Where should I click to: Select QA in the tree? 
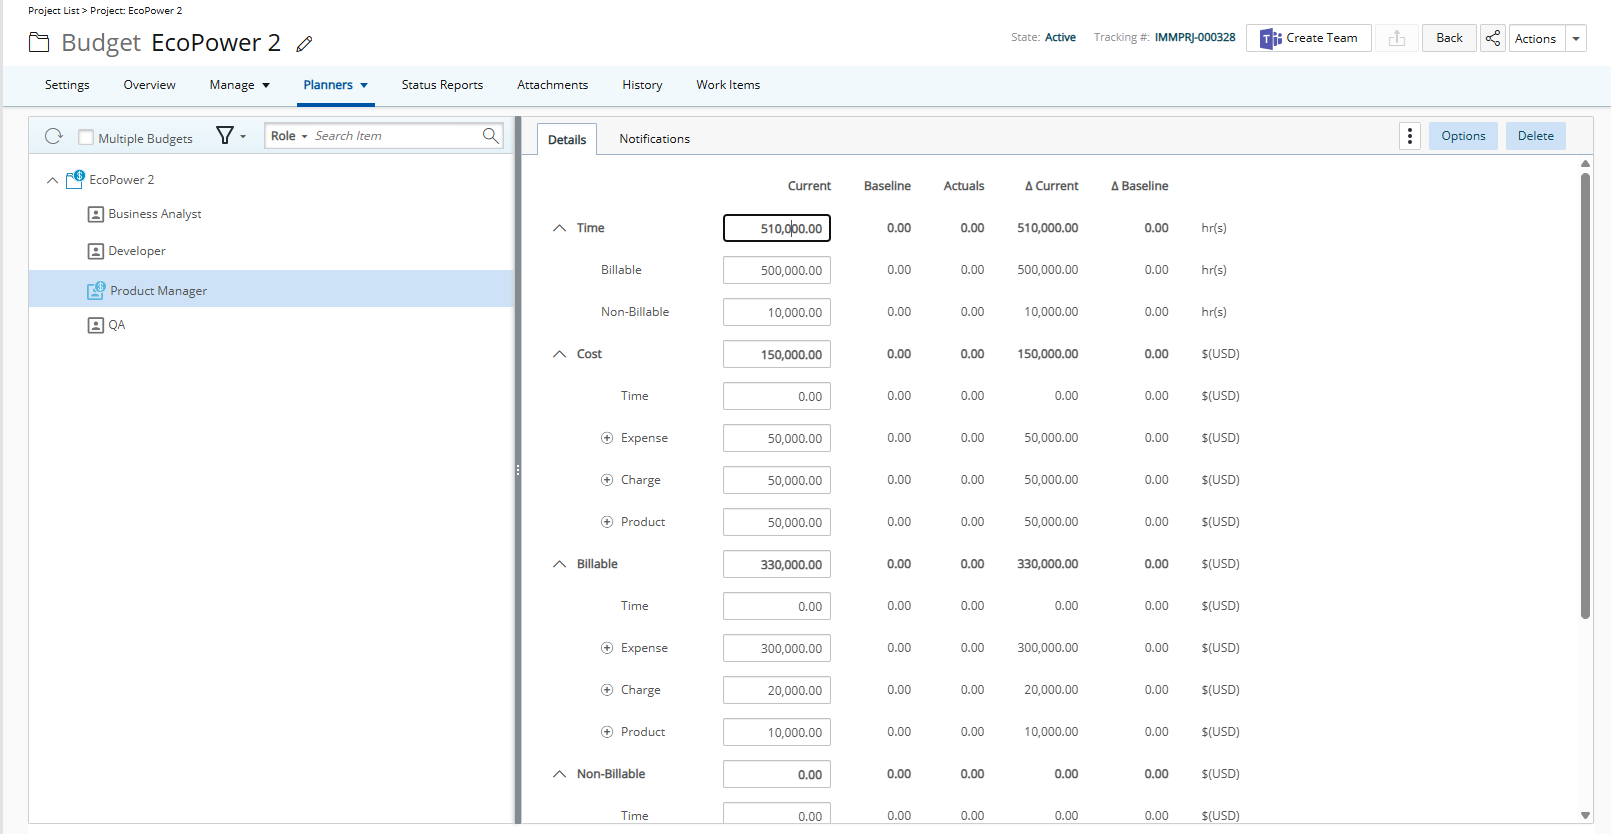click(117, 325)
